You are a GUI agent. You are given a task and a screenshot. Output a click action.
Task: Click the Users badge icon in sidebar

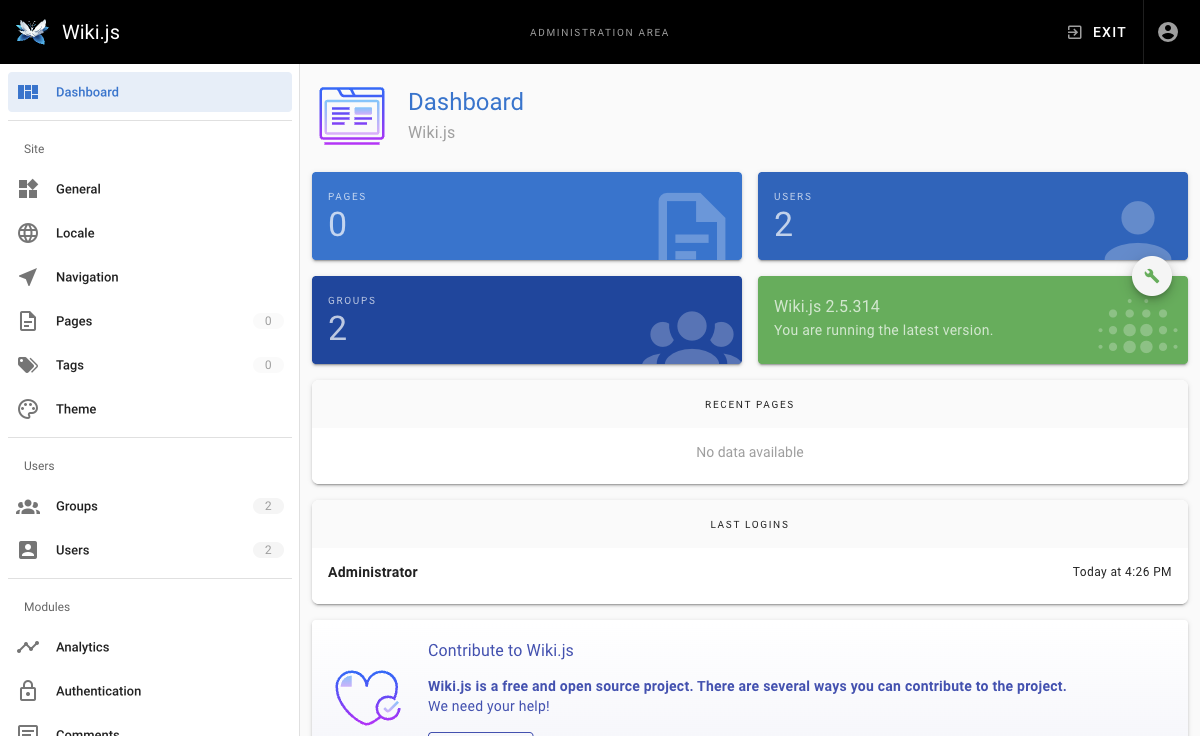[x=28, y=550]
